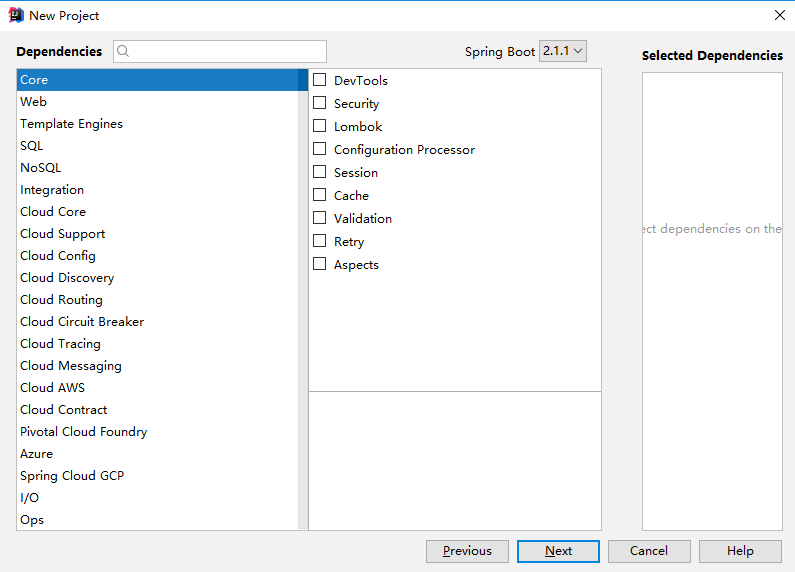Select the Web category
This screenshot has width=795, height=572.
158,101
